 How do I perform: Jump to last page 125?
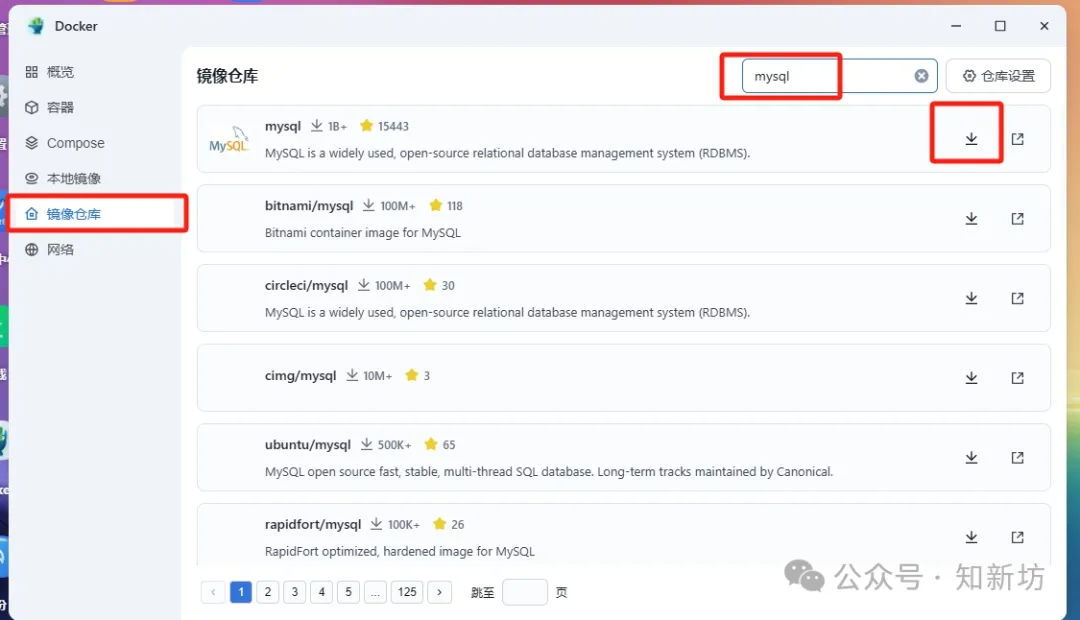(x=407, y=592)
